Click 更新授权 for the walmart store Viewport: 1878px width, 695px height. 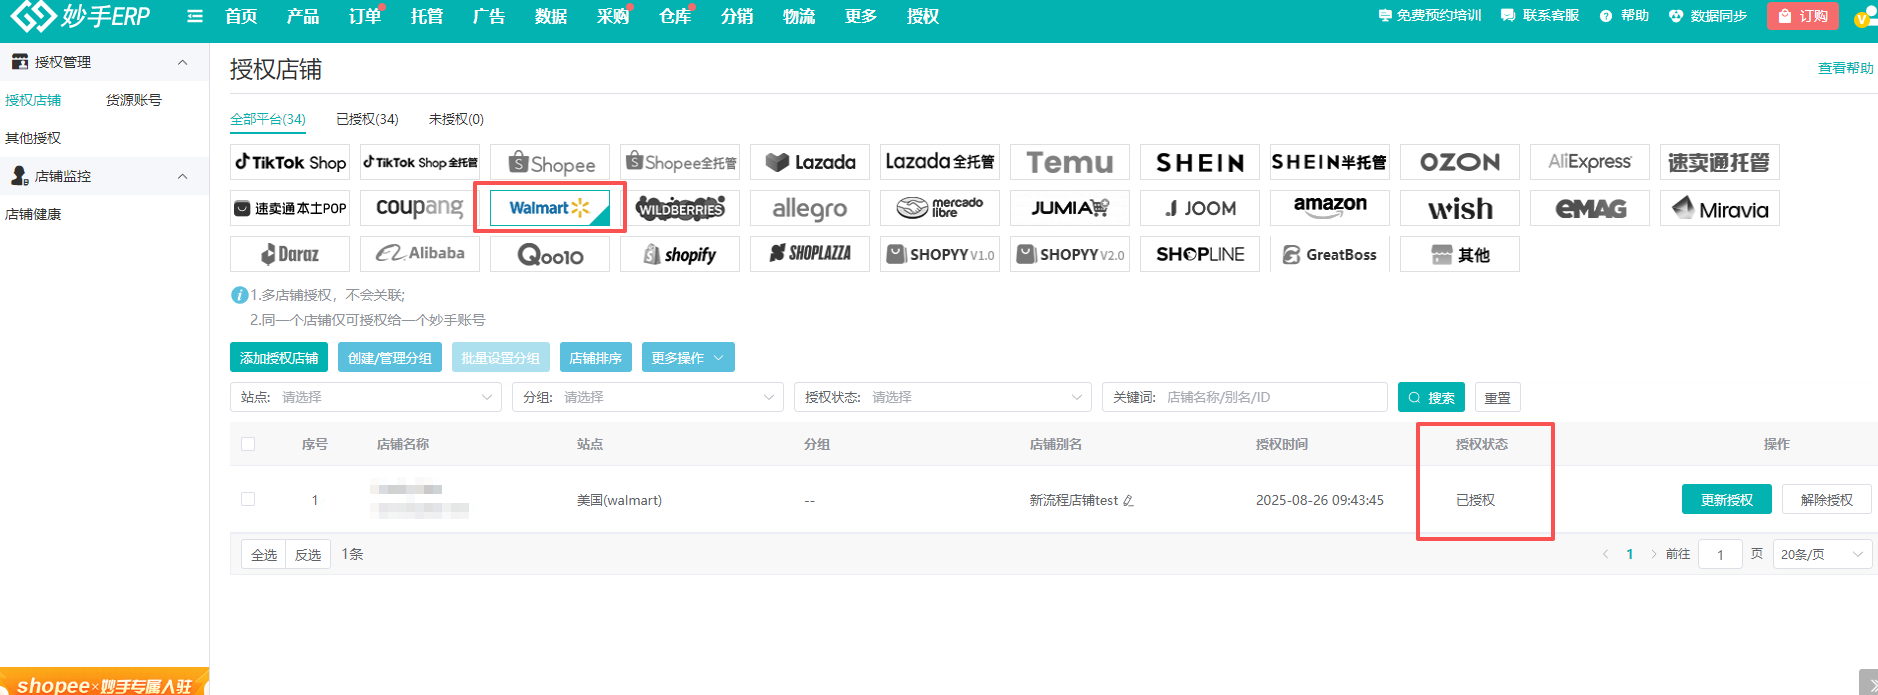tap(1727, 499)
